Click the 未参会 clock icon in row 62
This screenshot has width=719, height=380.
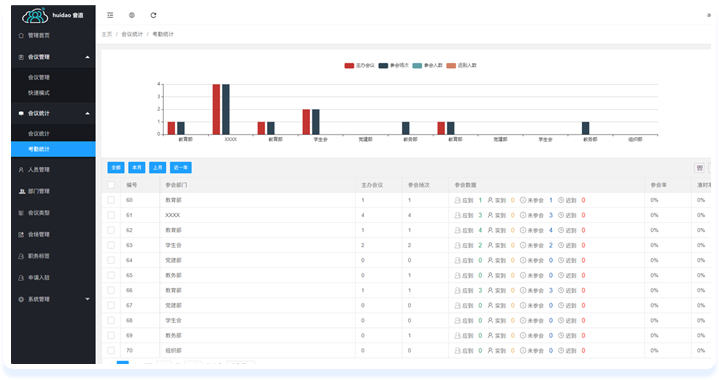pyautogui.click(x=523, y=230)
